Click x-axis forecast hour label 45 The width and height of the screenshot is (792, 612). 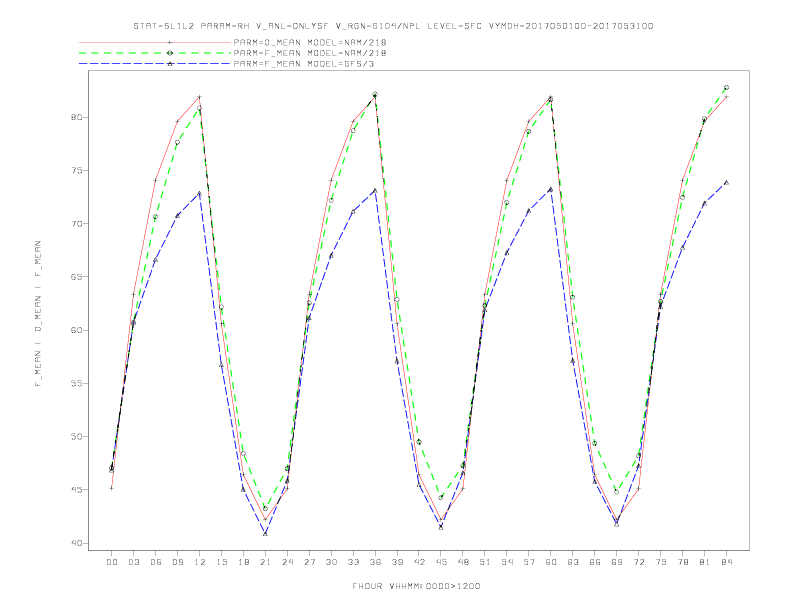(x=441, y=562)
